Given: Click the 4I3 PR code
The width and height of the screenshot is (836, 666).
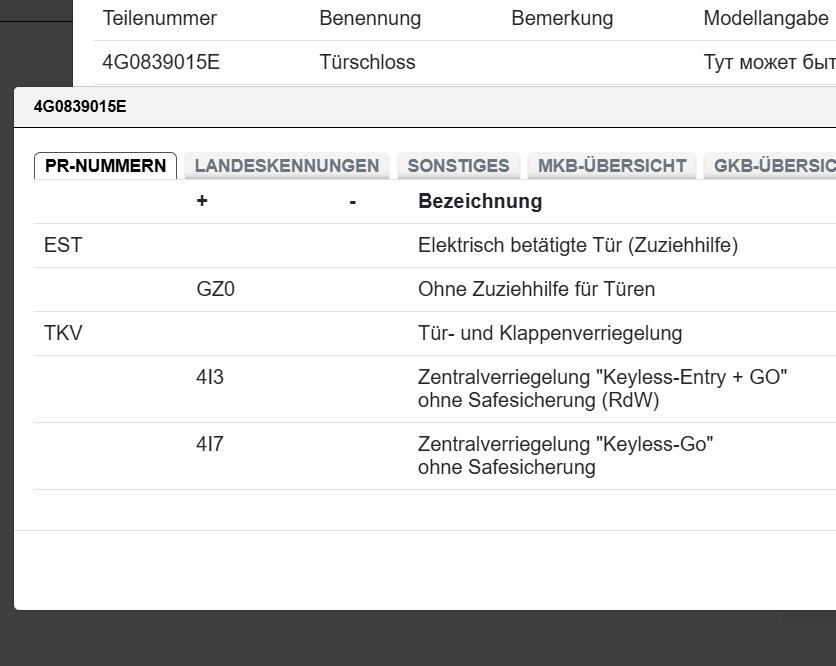Looking at the screenshot, I should (x=210, y=377).
